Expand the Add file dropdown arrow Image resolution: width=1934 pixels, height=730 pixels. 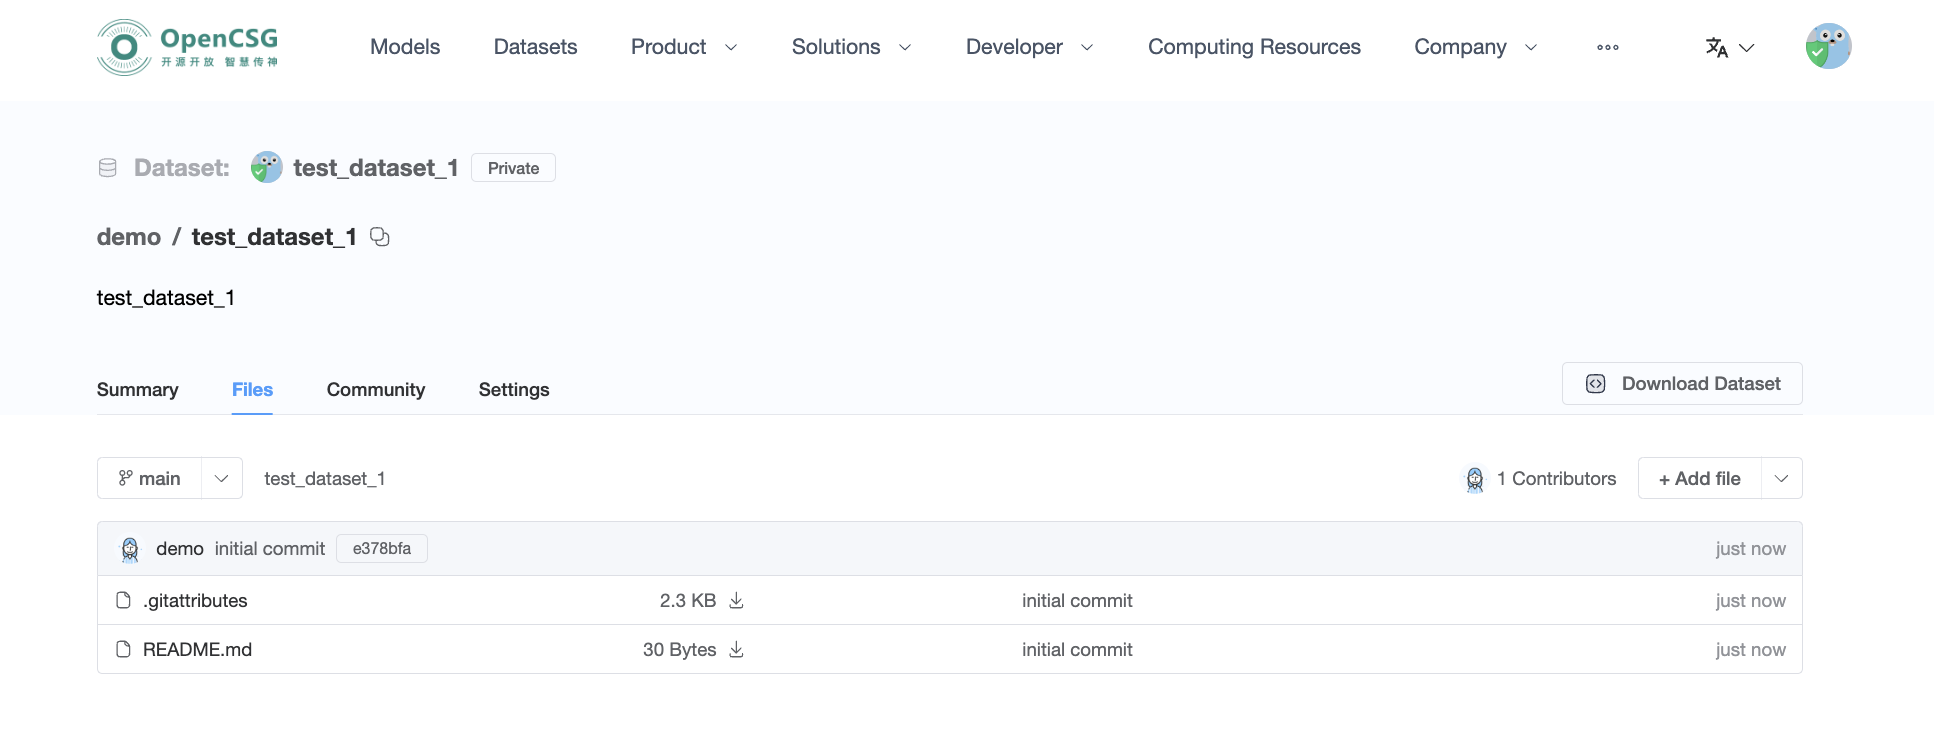1781,479
